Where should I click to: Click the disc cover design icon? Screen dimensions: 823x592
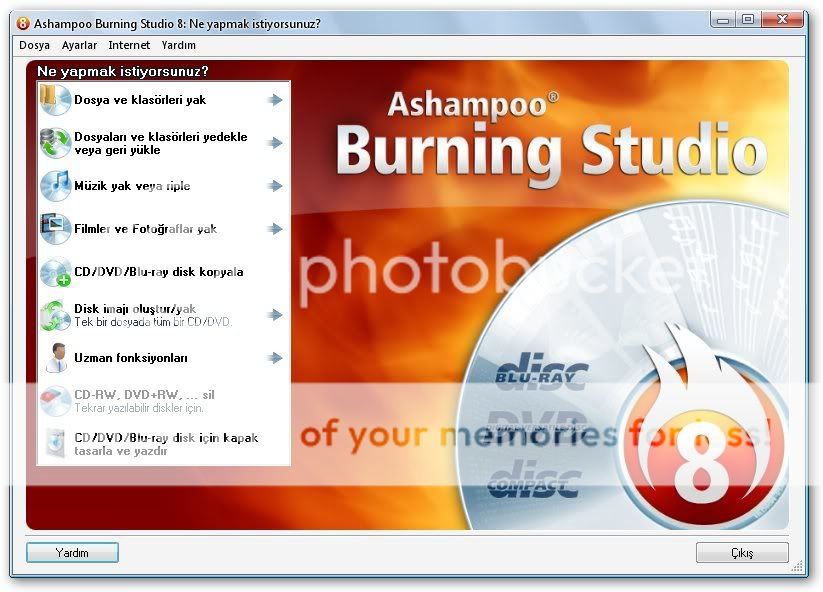(x=55, y=444)
